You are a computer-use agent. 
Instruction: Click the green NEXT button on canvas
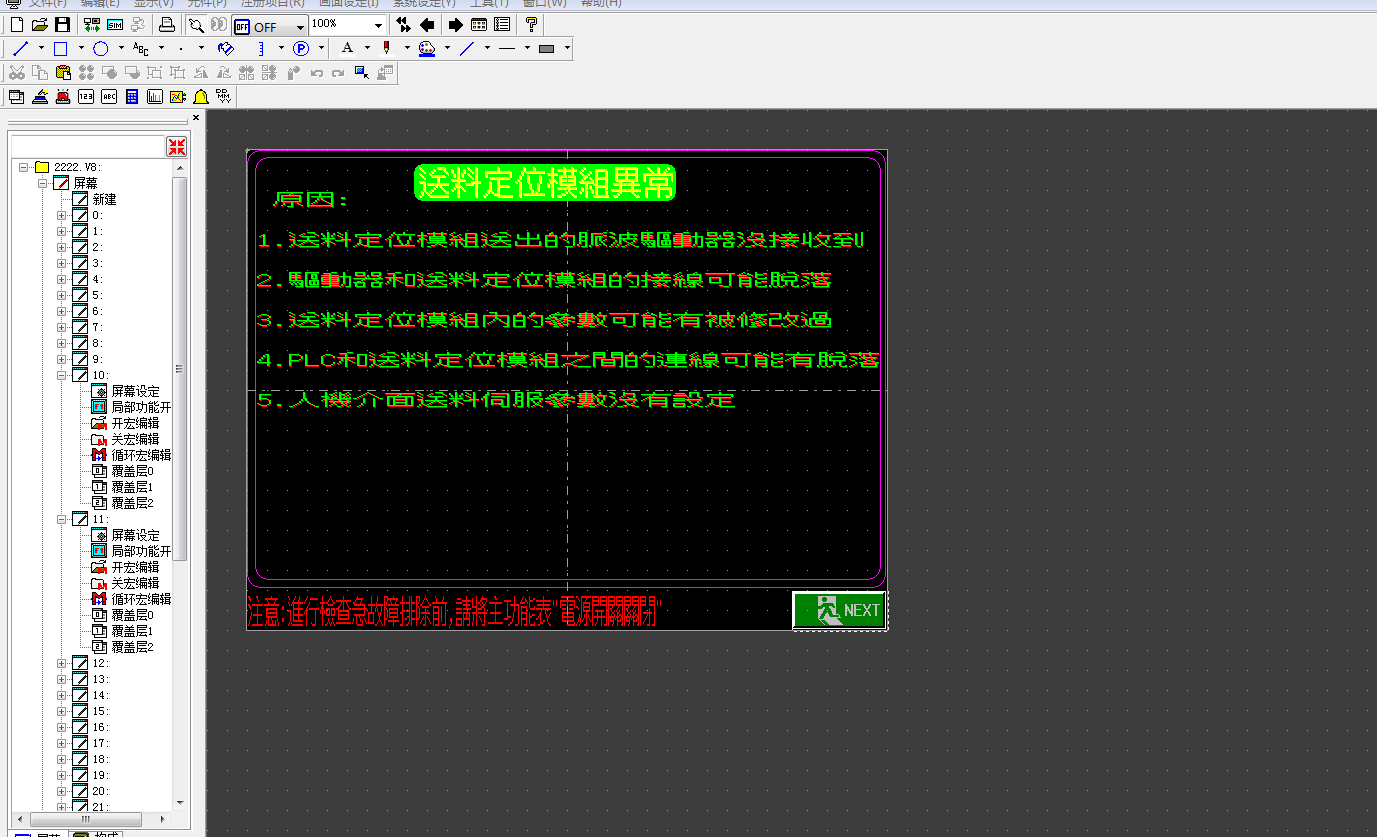(839, 610)
